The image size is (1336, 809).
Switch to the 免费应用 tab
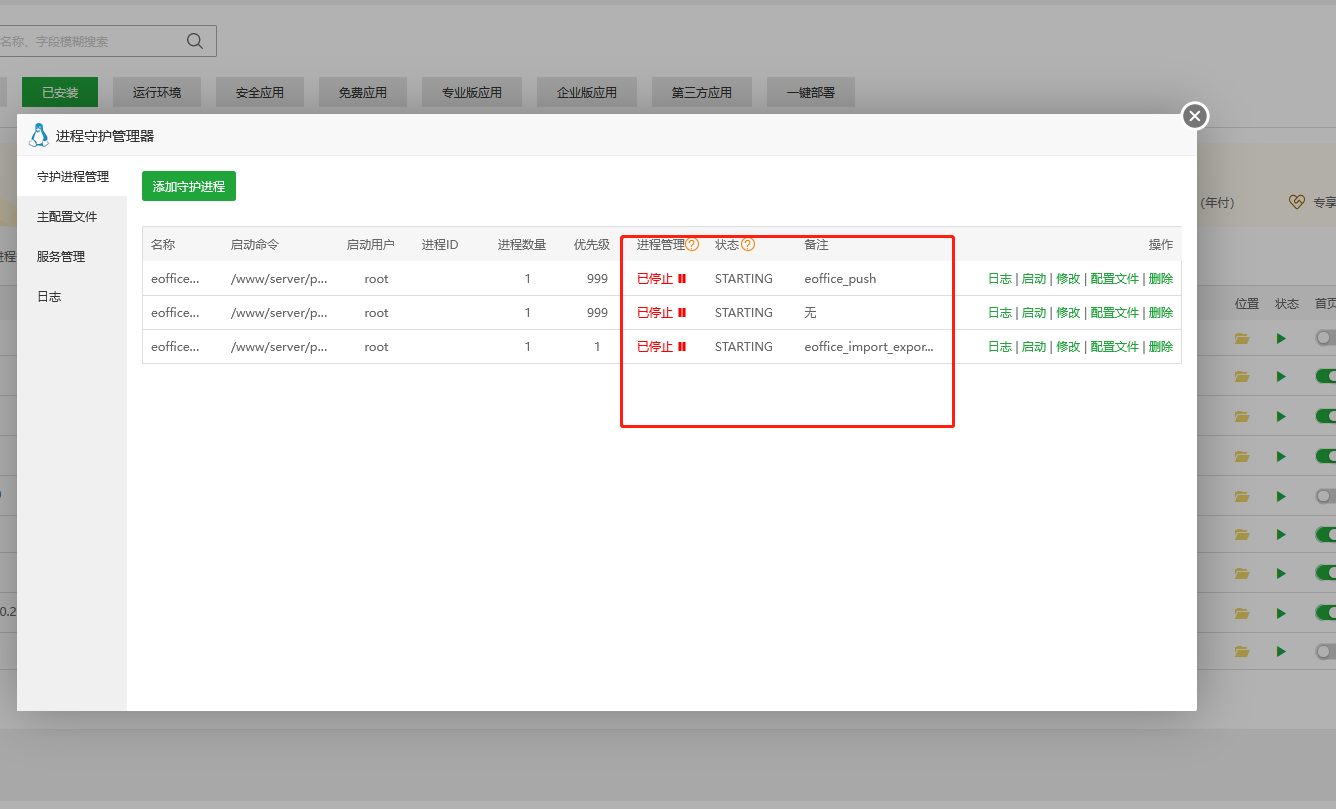(x=363, y=92)
